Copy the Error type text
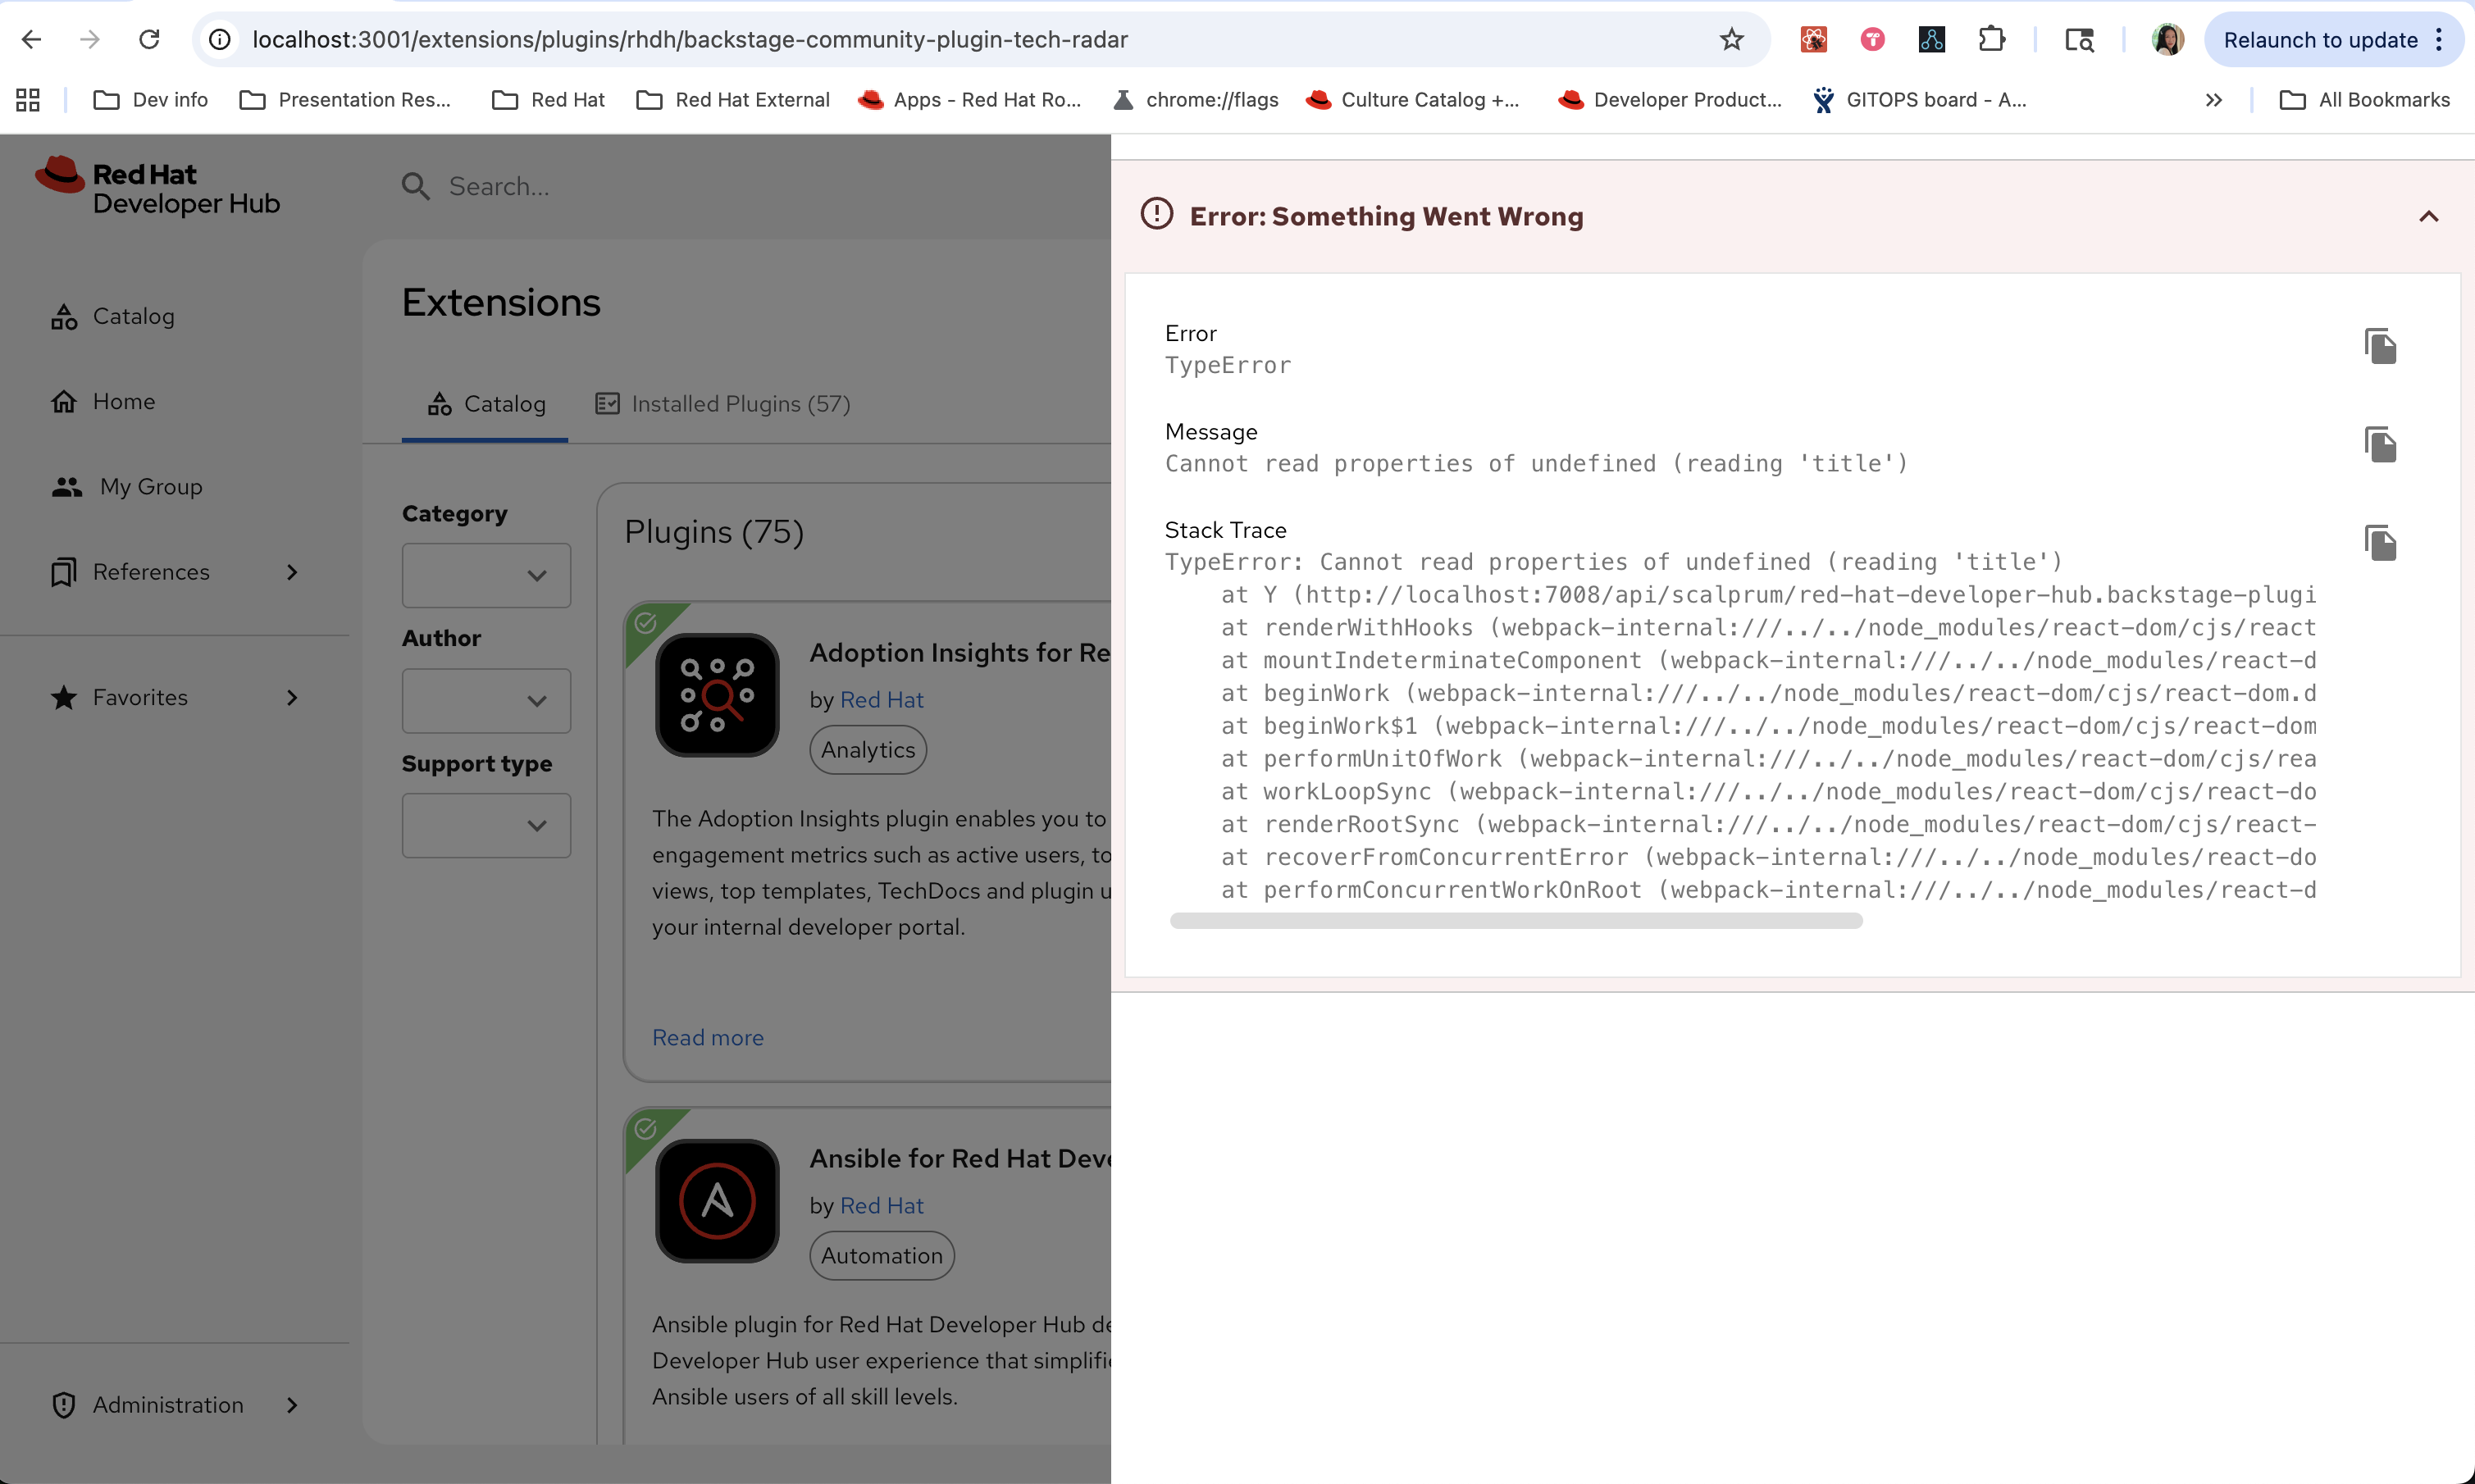2475x1484 pixels. [2380, 346]
